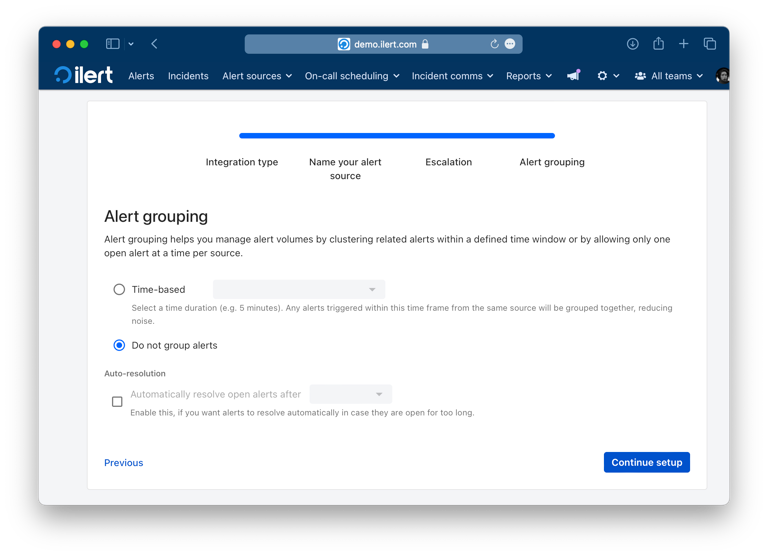
Task: Open a new tab with the plus icon
Action: point(684,44)
